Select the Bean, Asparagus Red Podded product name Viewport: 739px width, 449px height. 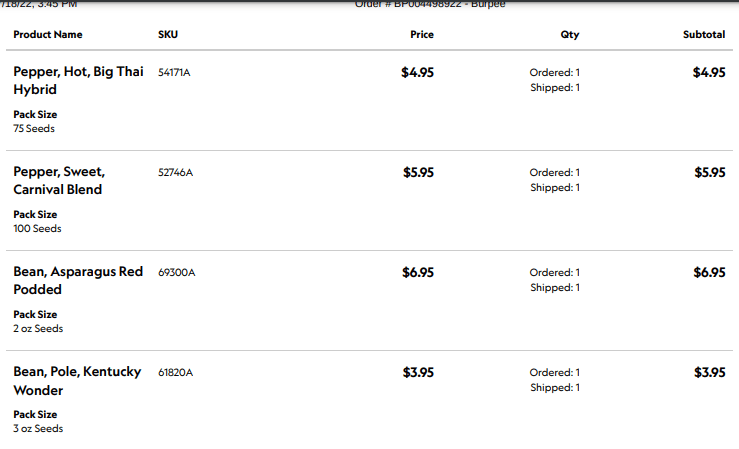[x=77, y=281]
